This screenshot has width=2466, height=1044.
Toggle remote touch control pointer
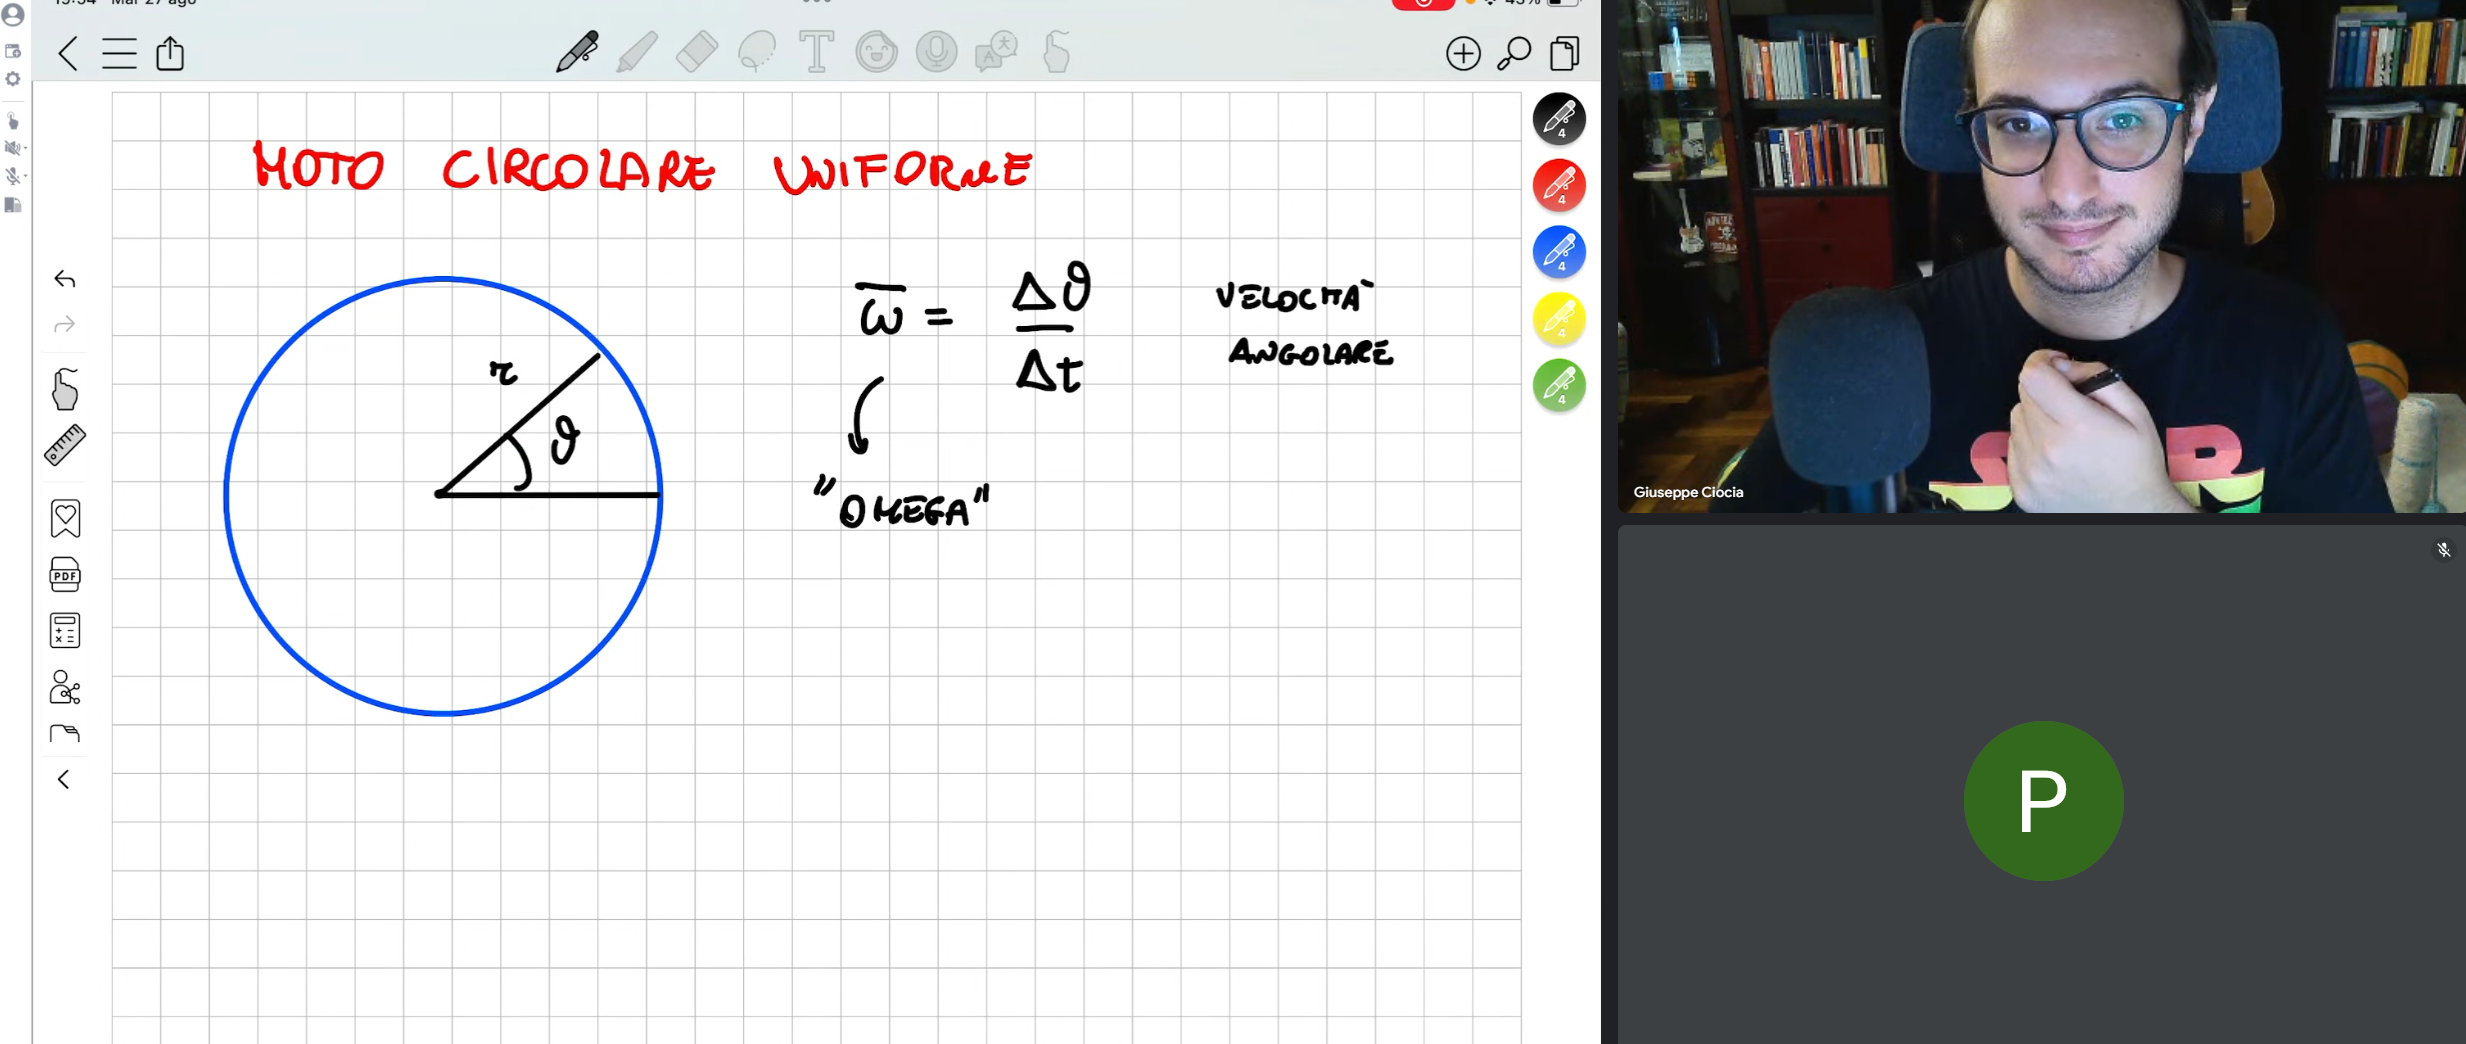click(13, 121)
